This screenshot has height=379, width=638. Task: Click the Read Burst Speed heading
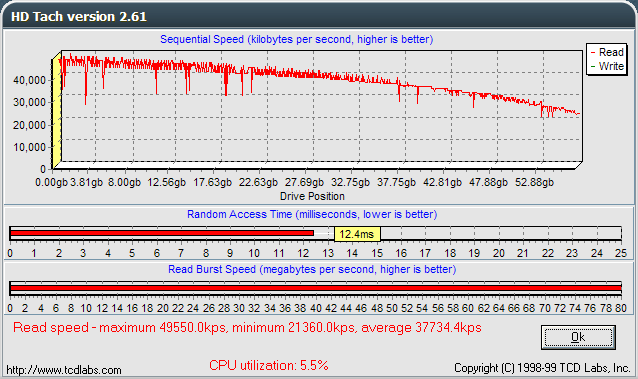(x=312, y=269)
